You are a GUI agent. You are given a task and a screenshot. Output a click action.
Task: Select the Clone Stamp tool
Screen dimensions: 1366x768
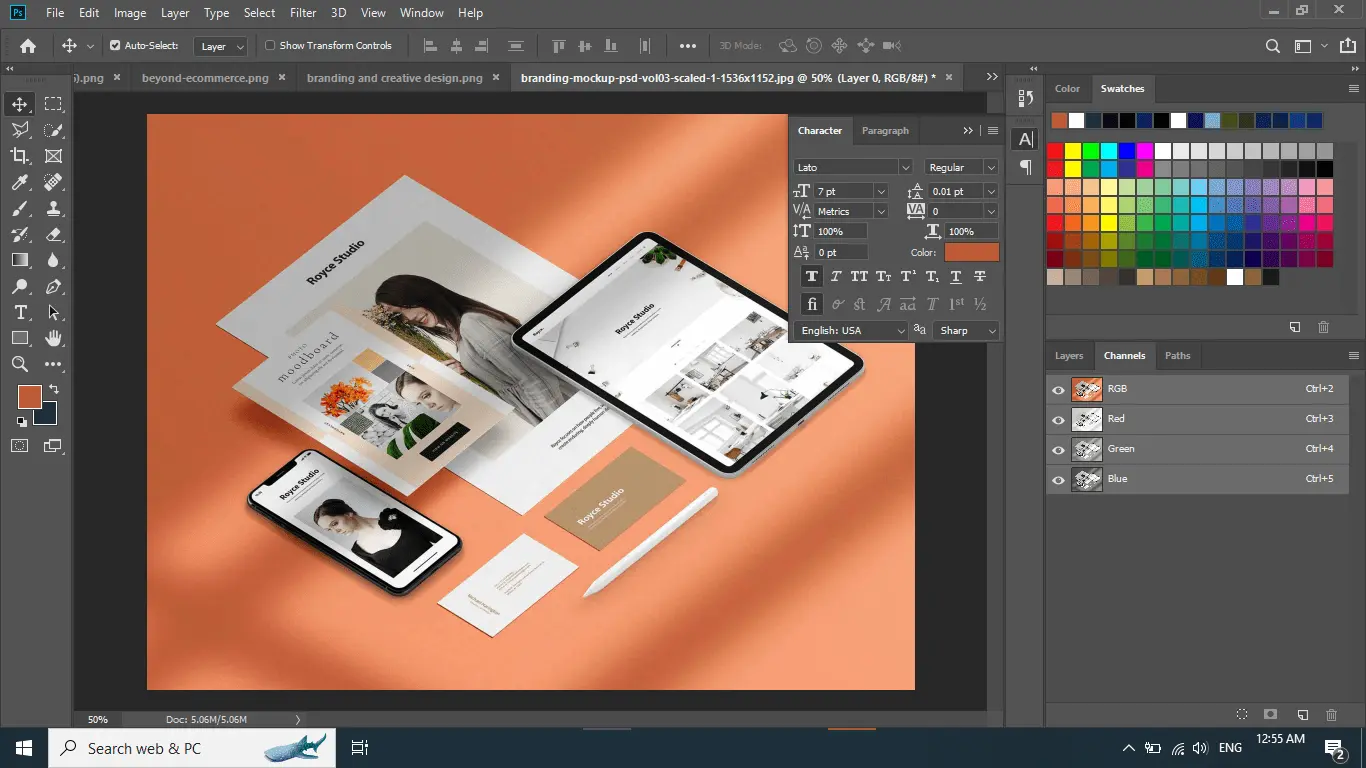click(x=53, y=208)
